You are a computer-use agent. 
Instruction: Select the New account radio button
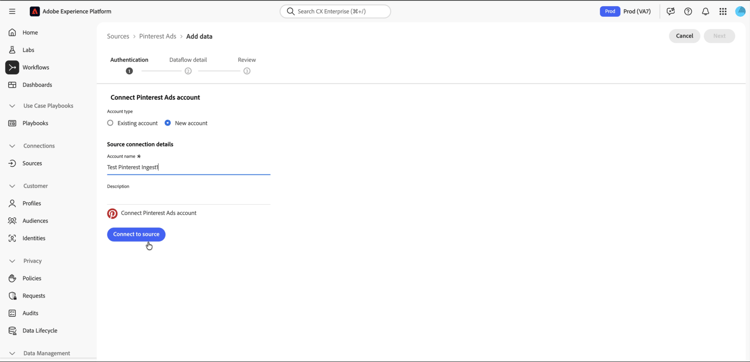coord(167,123)
